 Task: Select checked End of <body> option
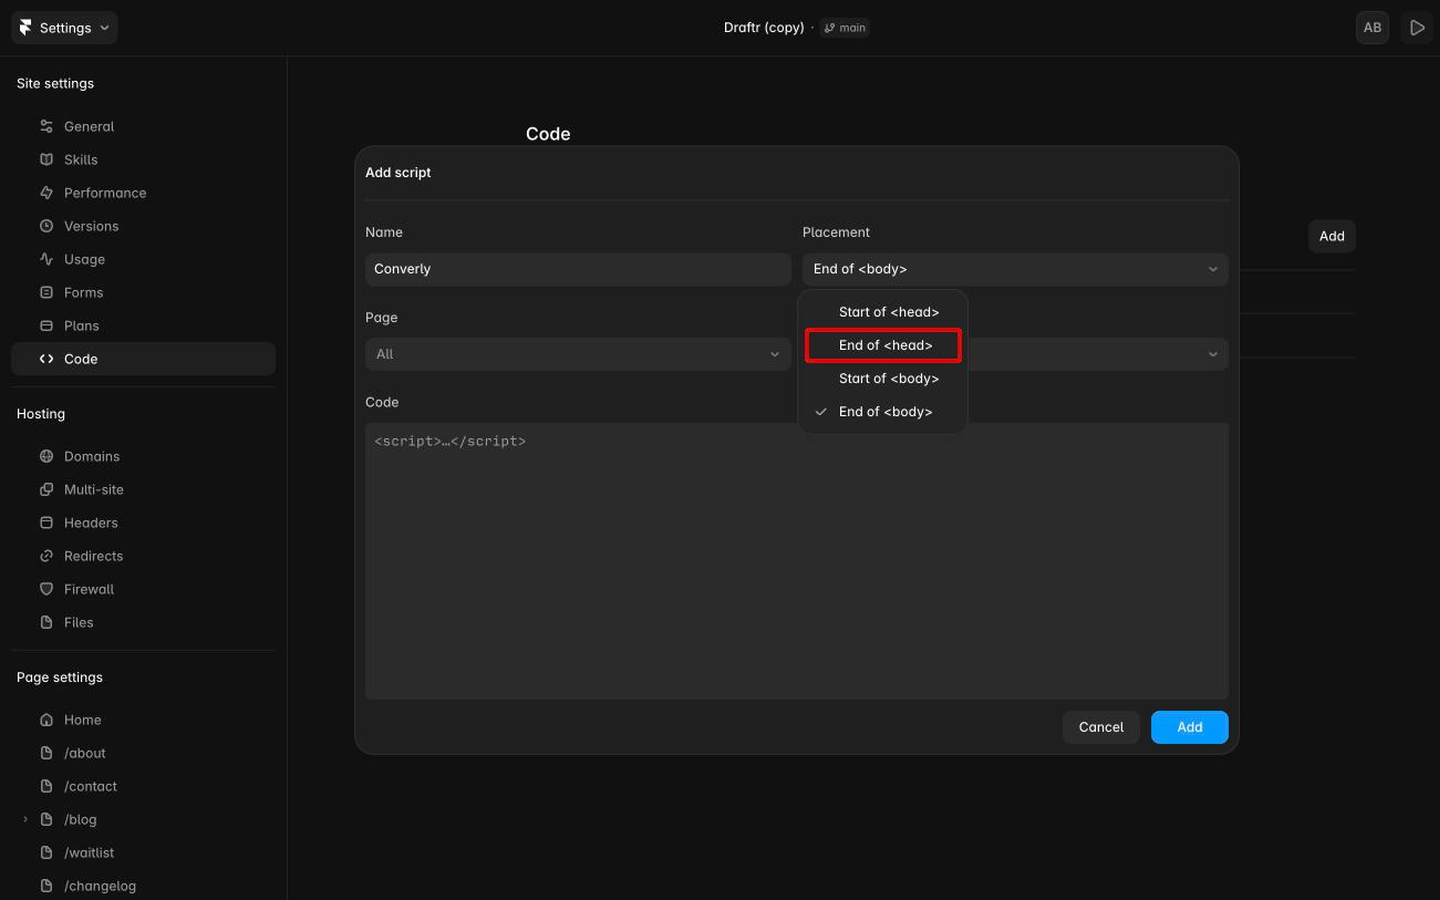pos(883,411)
